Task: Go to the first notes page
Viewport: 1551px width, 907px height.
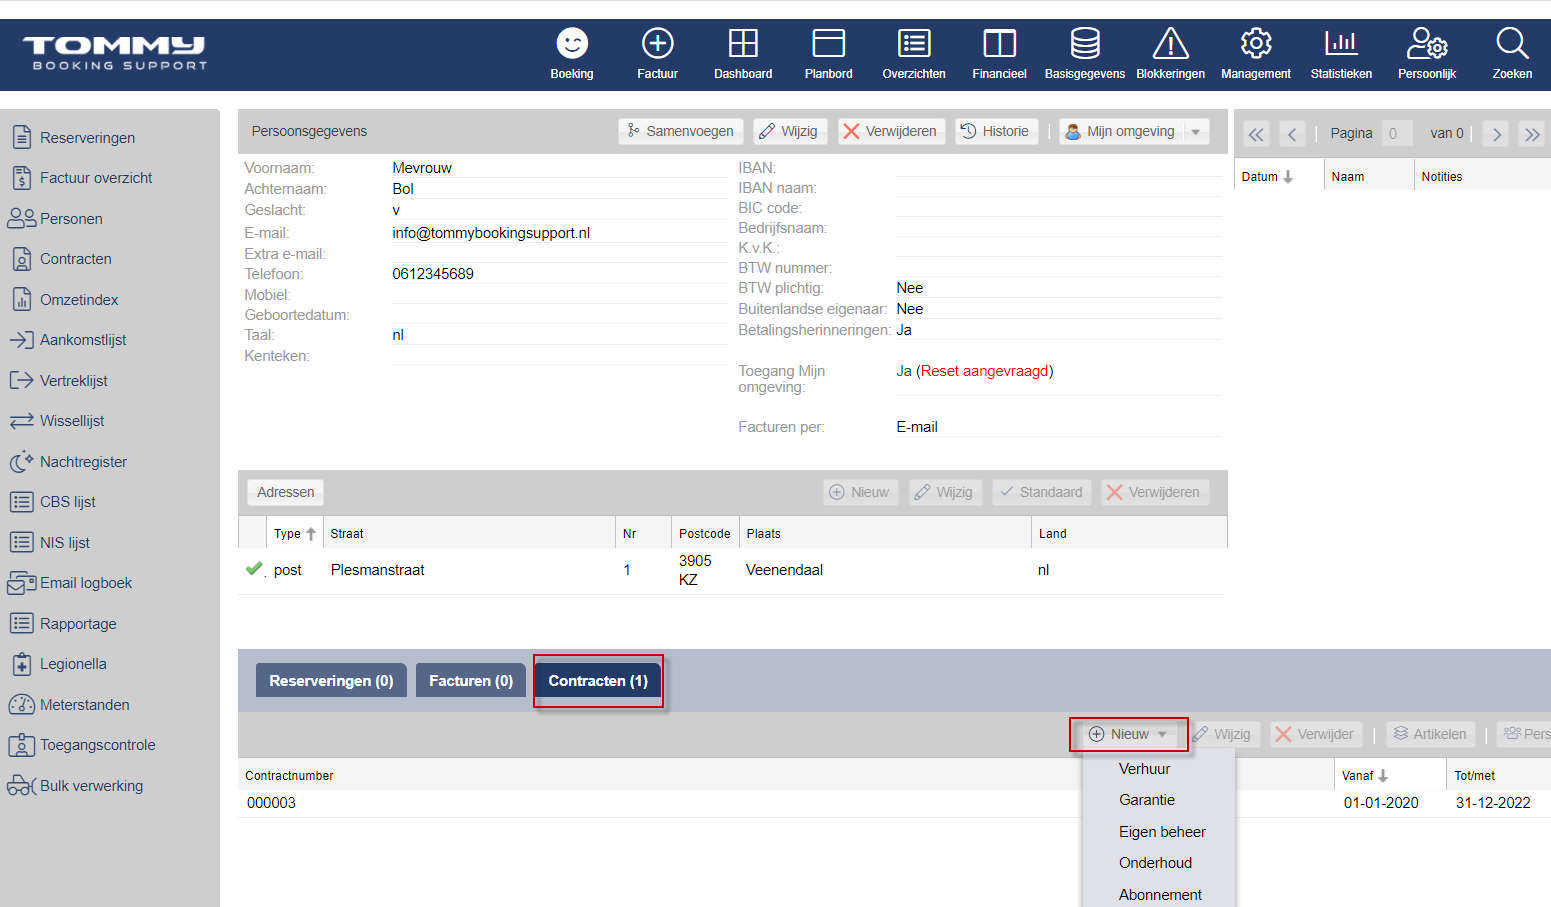Action: pos(1256,134)
